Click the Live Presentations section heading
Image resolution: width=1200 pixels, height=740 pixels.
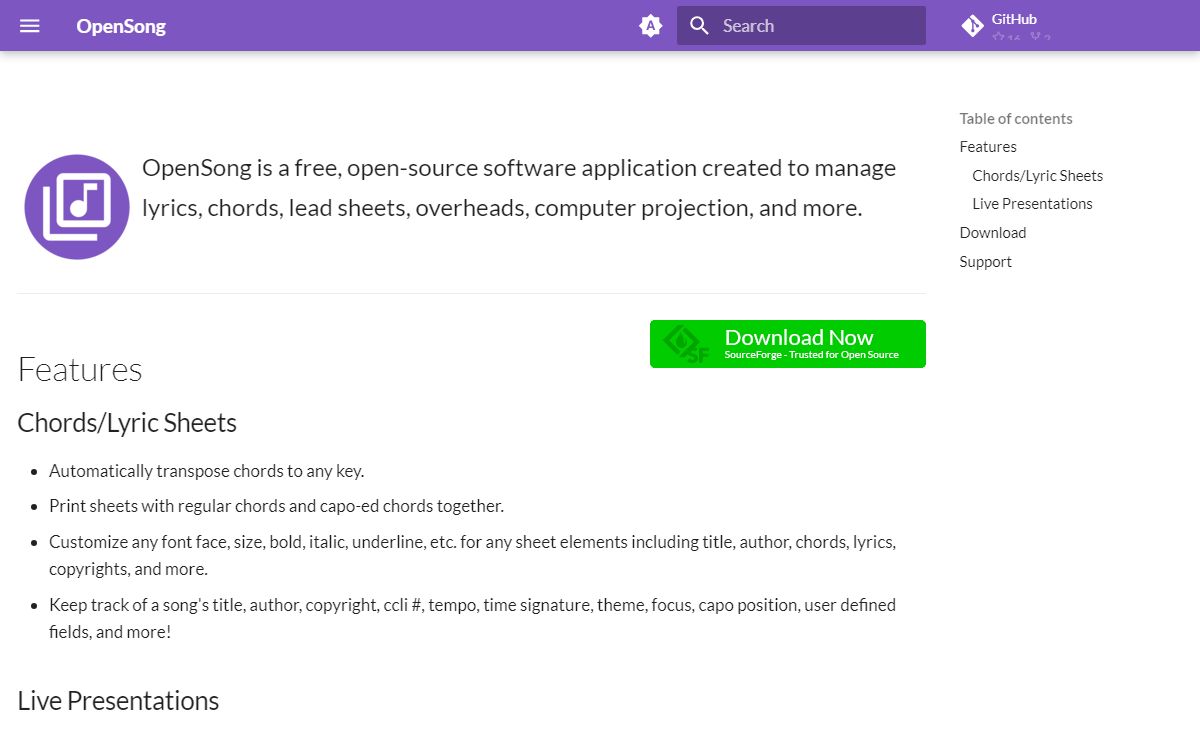118,701
